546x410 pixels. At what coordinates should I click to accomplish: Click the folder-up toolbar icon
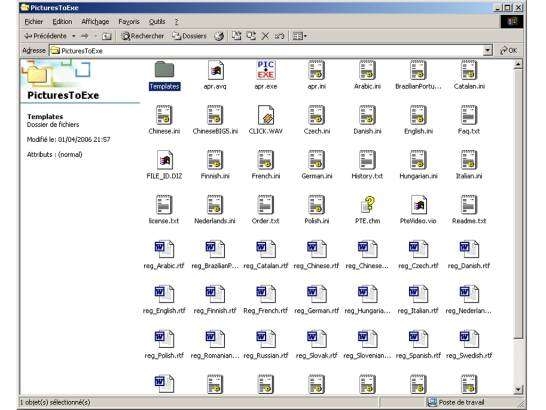(107, 36)
